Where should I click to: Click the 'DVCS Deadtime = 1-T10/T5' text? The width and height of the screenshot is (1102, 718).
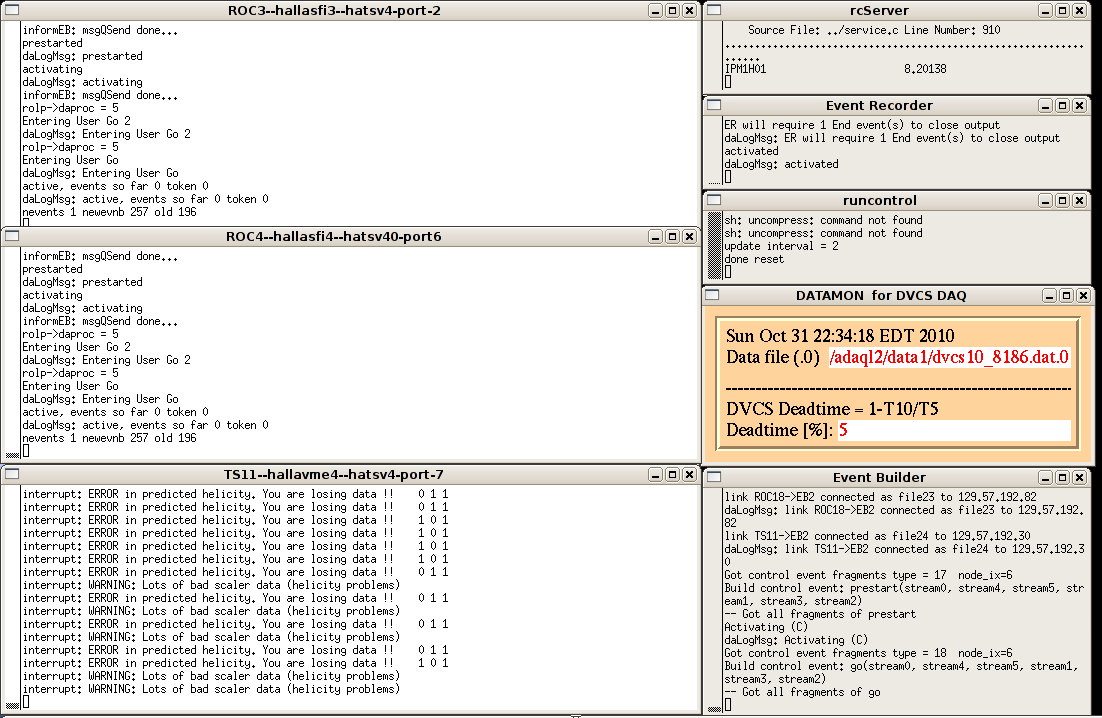[x=832, y=409]
